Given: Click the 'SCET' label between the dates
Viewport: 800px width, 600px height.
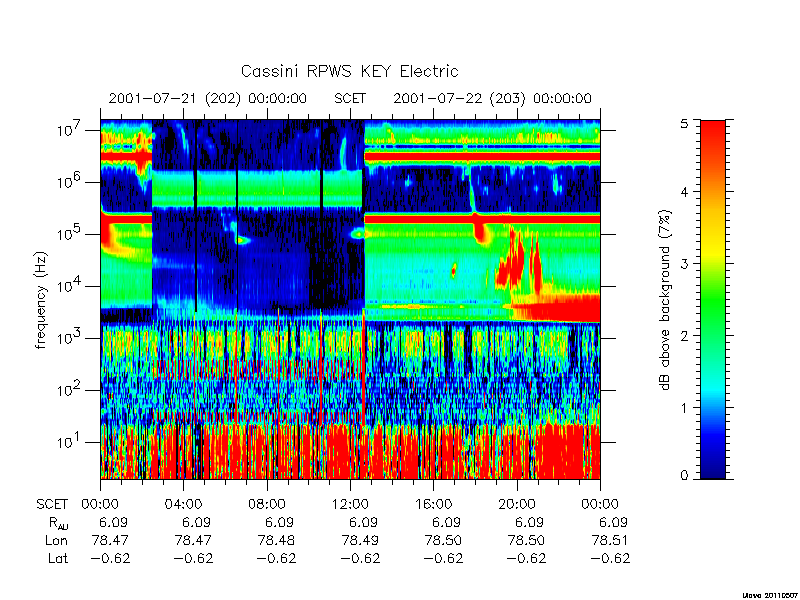Looking at the screenshot, I should [x=350, y=98].
